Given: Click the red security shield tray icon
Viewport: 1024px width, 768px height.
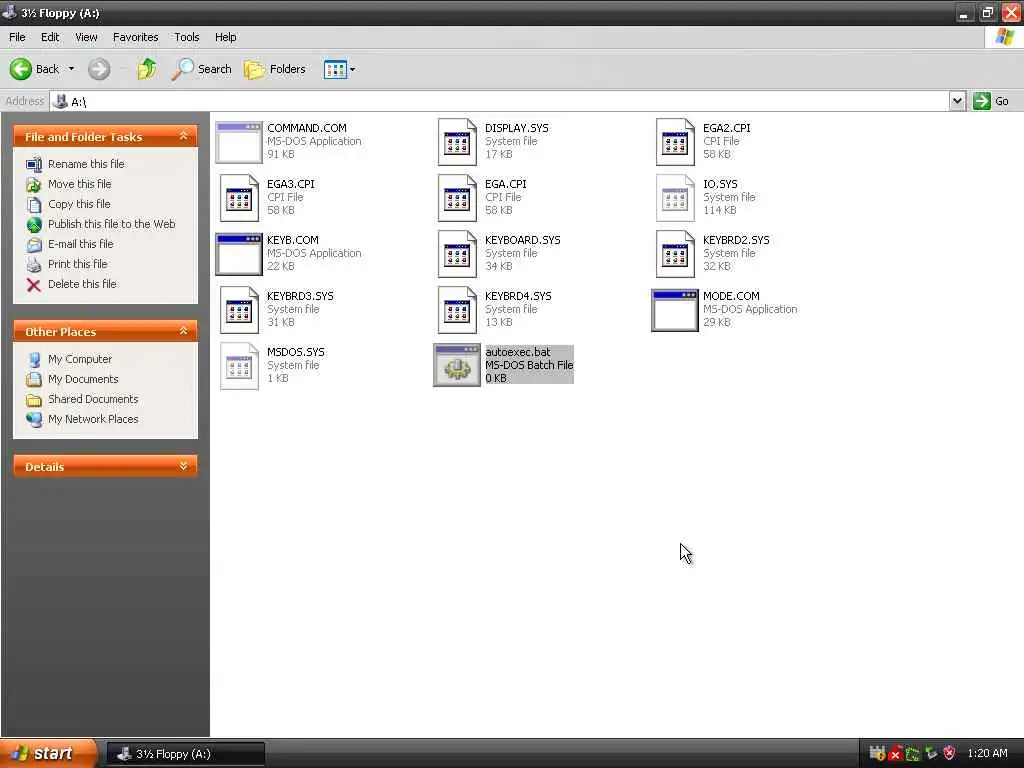Looking at the screenshot, I should click(x=949, y=754).
